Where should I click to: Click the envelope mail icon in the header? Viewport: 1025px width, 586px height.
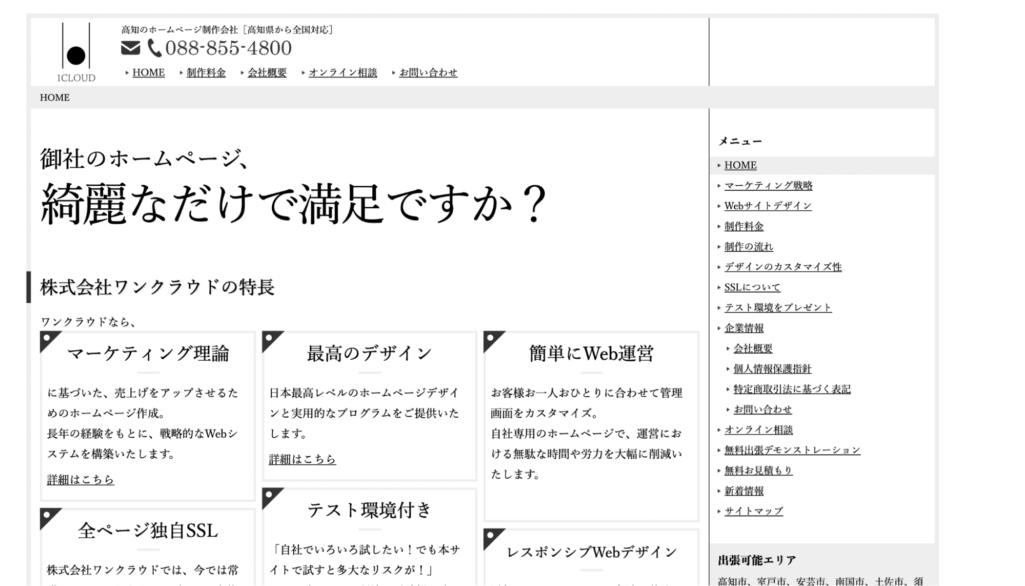pyautogui.click(x=129, y=46)
